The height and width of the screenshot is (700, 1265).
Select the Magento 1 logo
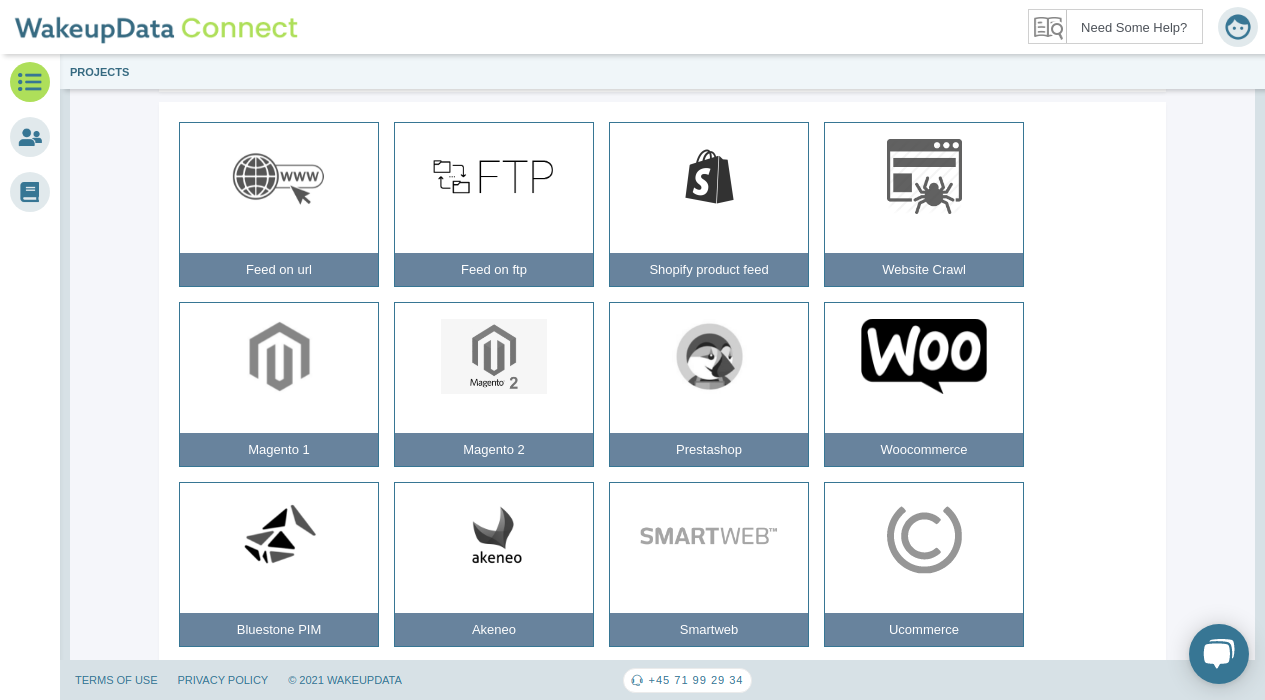point(279,356)
